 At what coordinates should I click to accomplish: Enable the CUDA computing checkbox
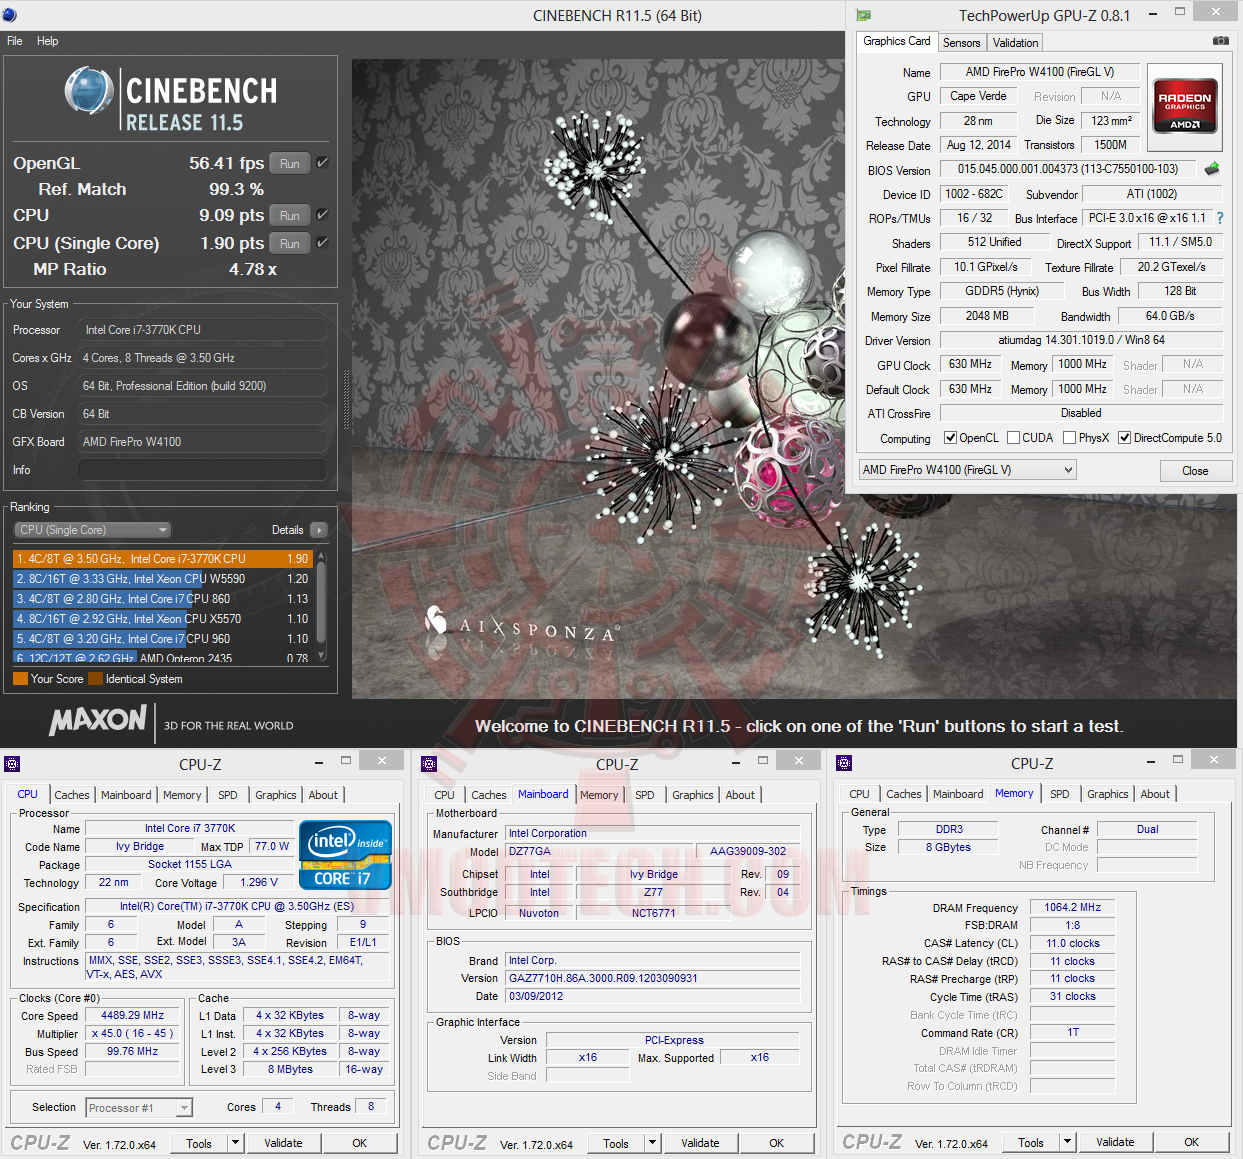(1014, 438)
